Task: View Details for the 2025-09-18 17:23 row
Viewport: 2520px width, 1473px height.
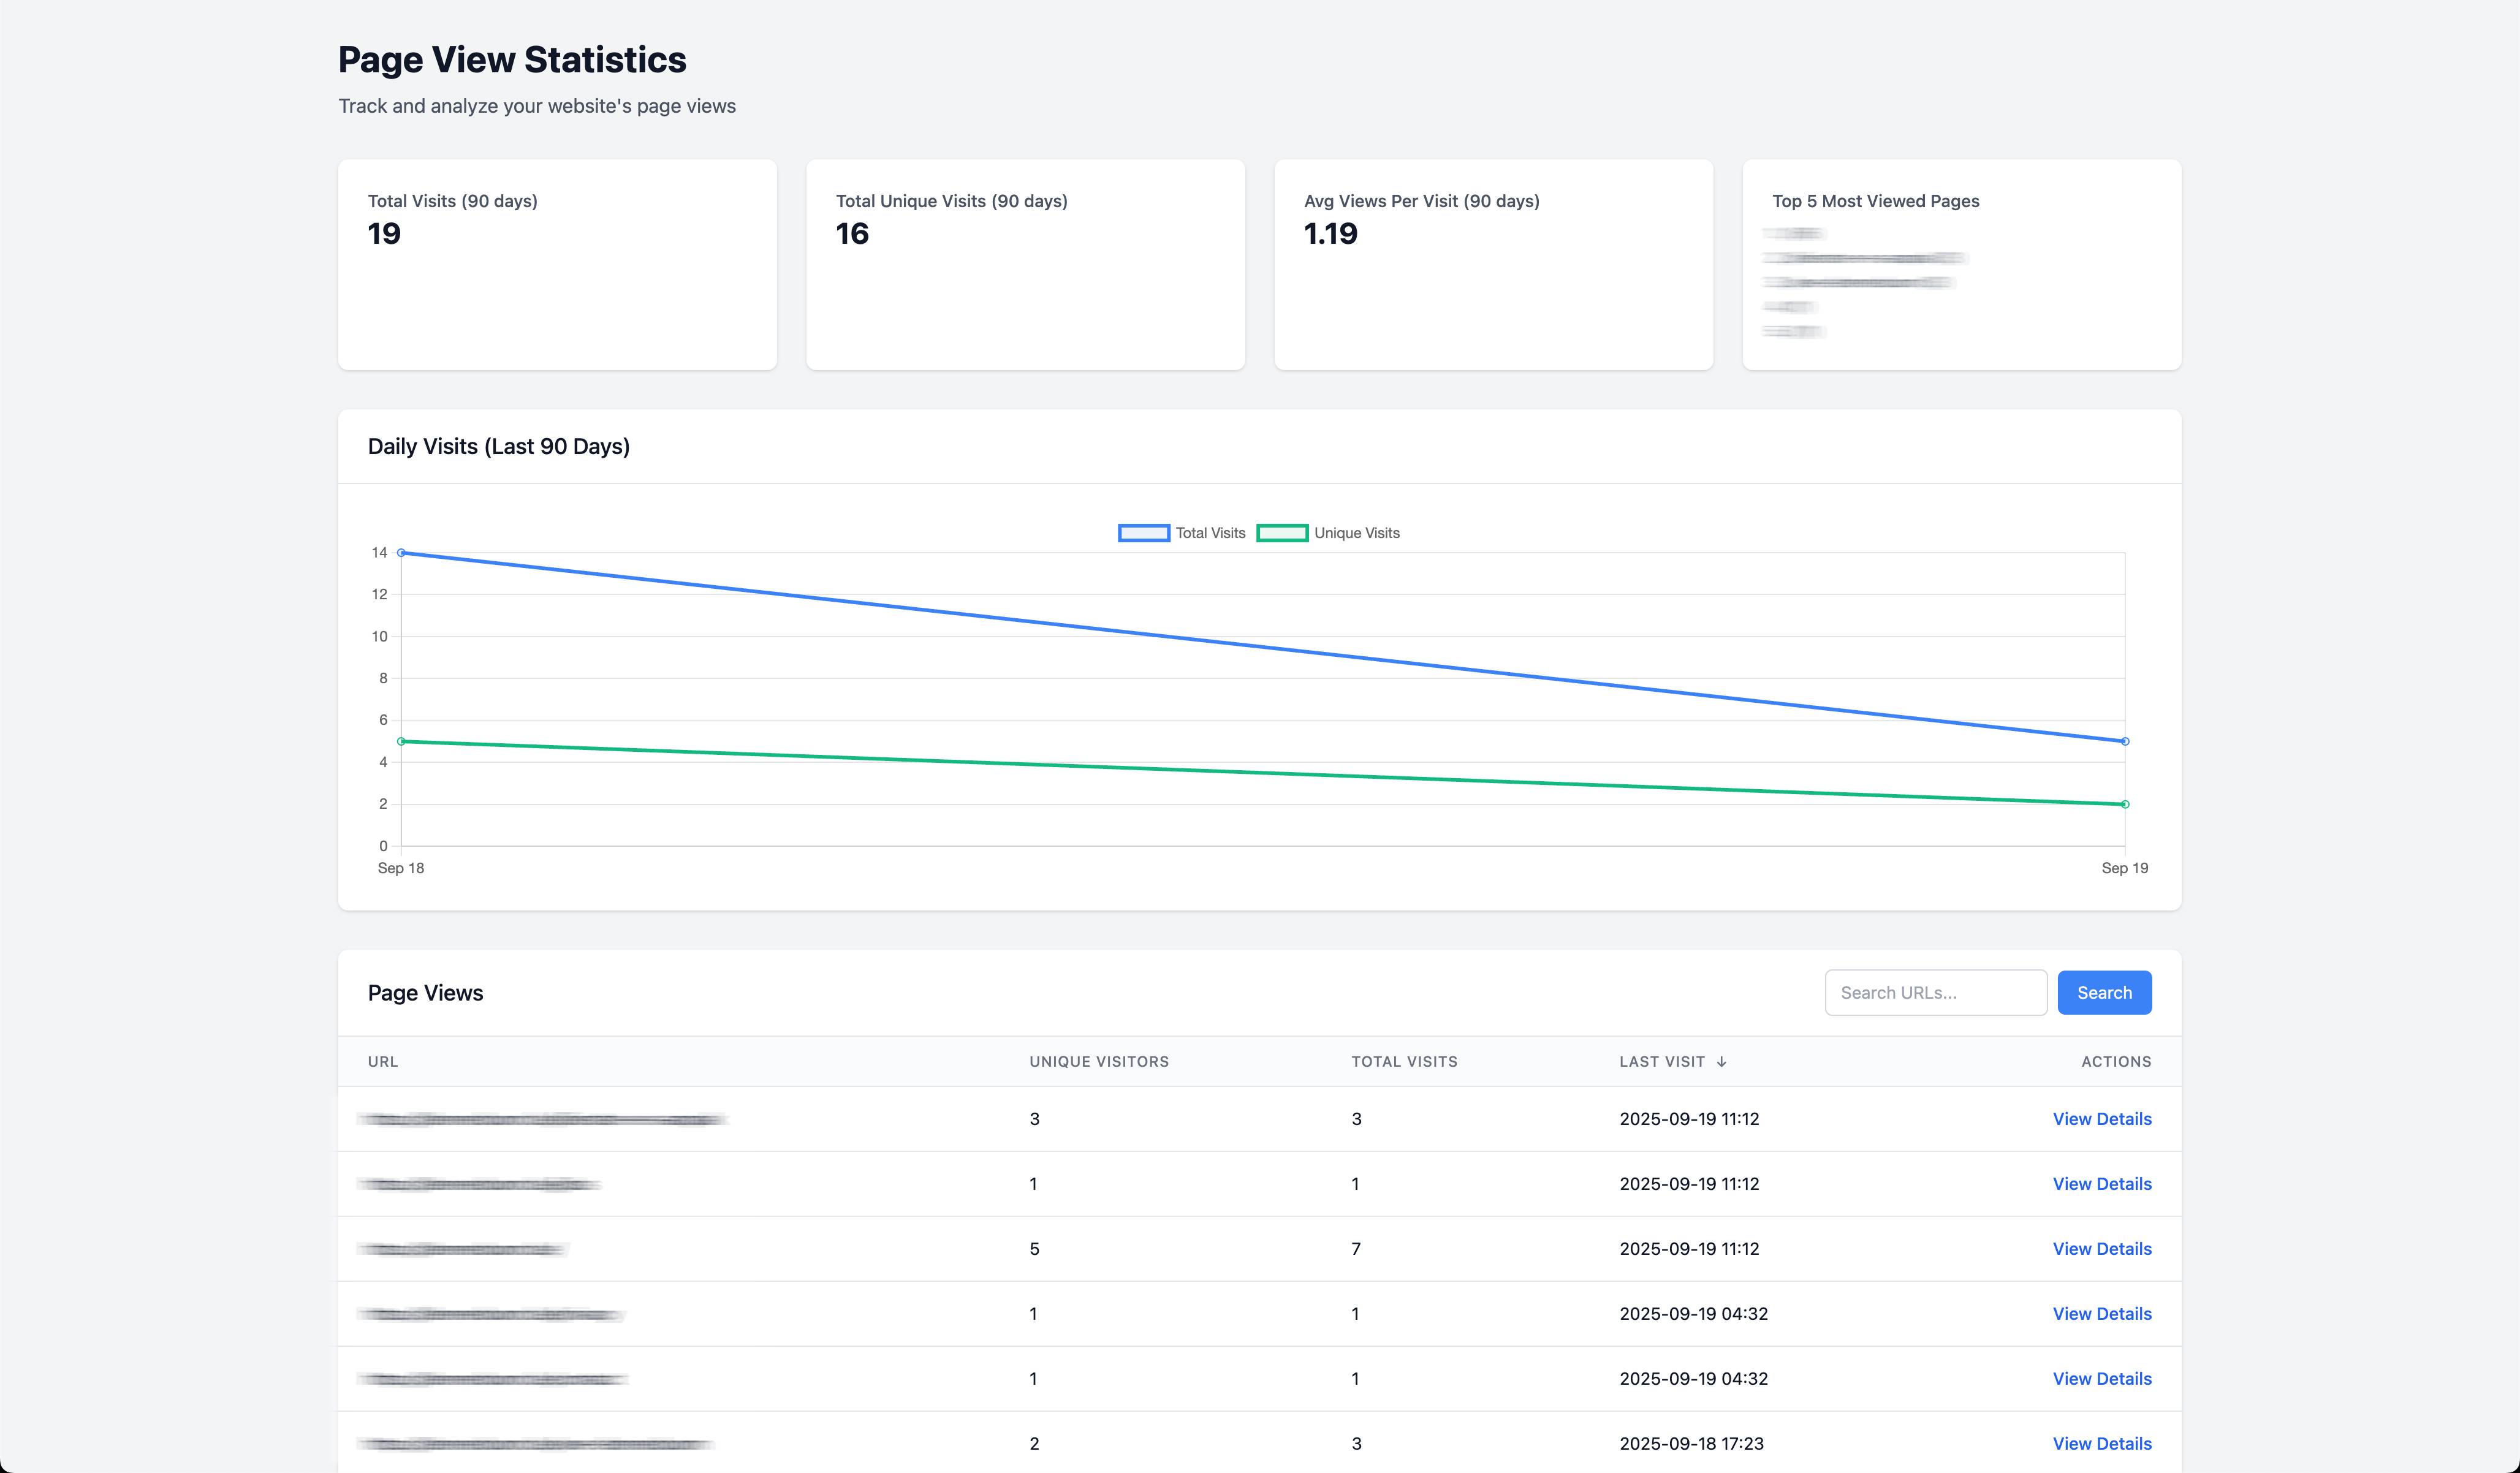Action: (x=2101, y=1443)
